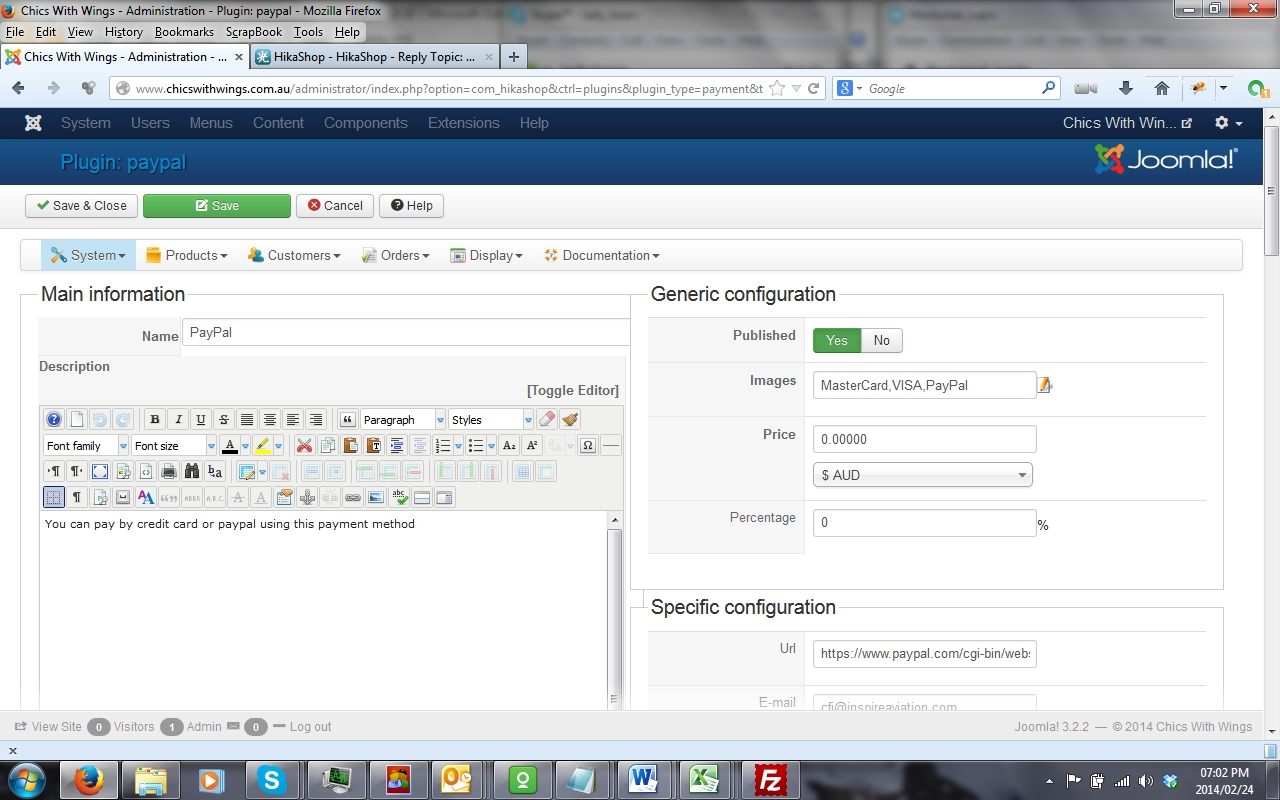The width and height of the screenshot is (1280, 800).
Task: Apply strikethrough in the editor toolbar
Action: pyautogui.click(x=224, y=420)
